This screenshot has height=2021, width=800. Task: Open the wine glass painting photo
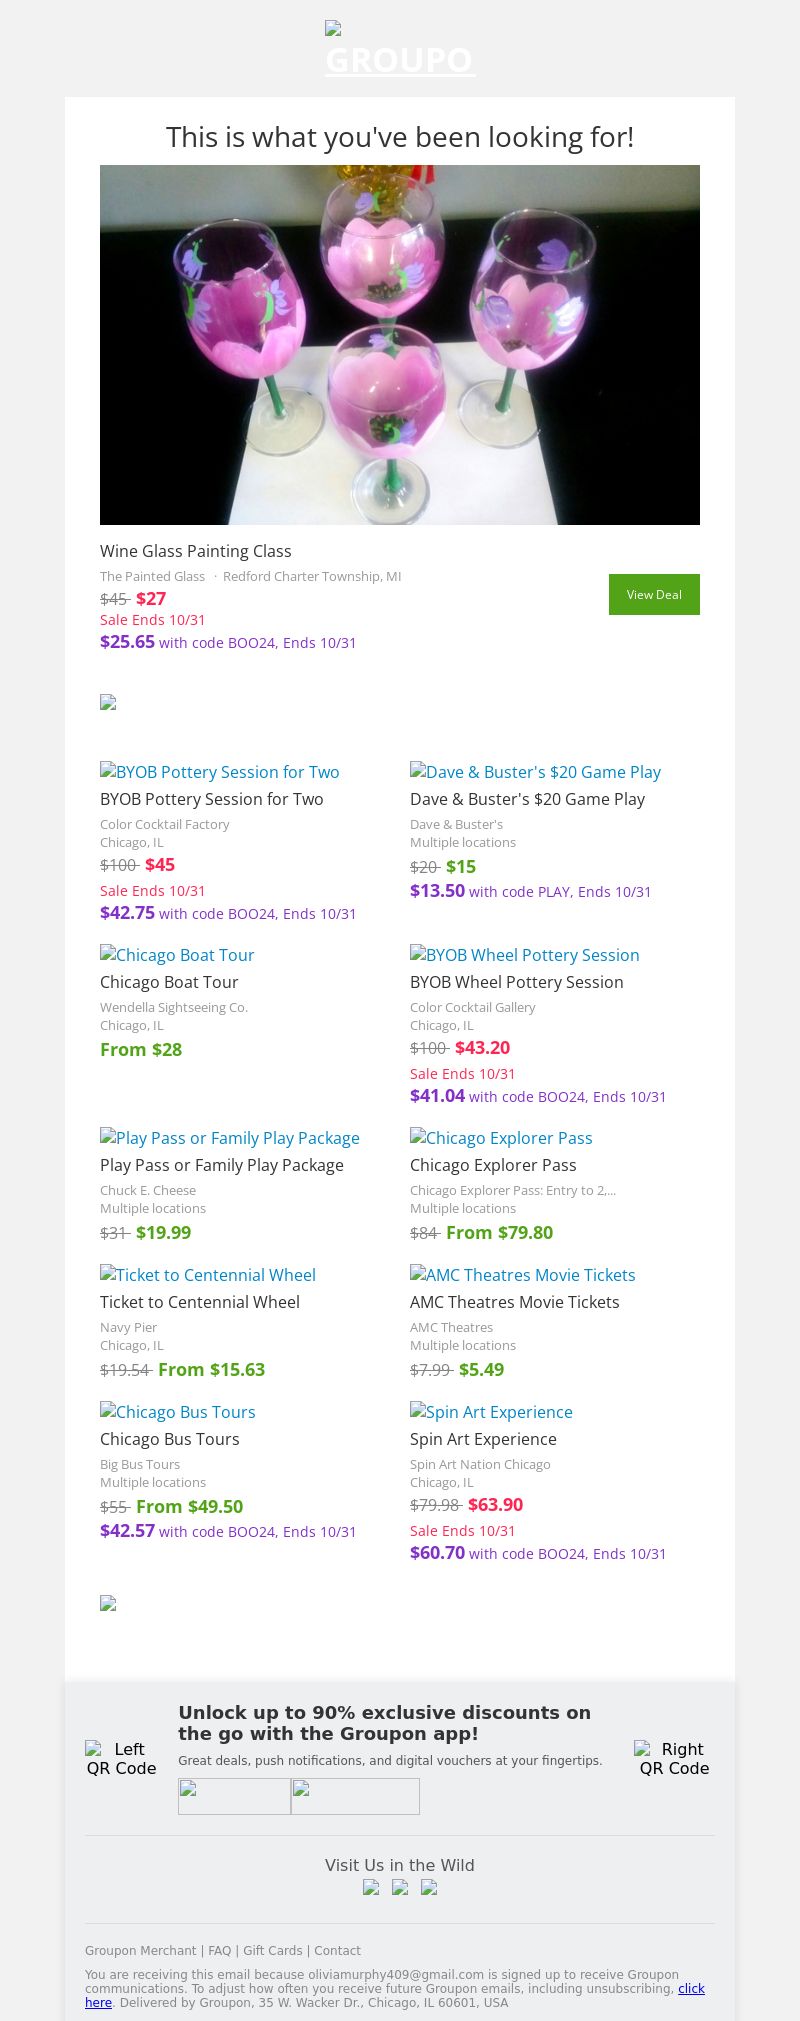[x=400, y=345]
